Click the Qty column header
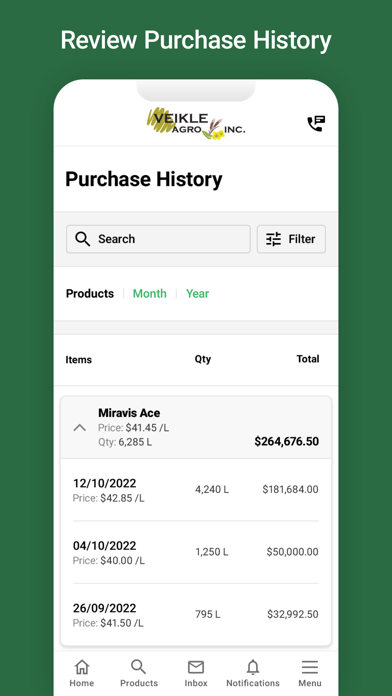This screenshot has width=392, height=696. (203, 359)
